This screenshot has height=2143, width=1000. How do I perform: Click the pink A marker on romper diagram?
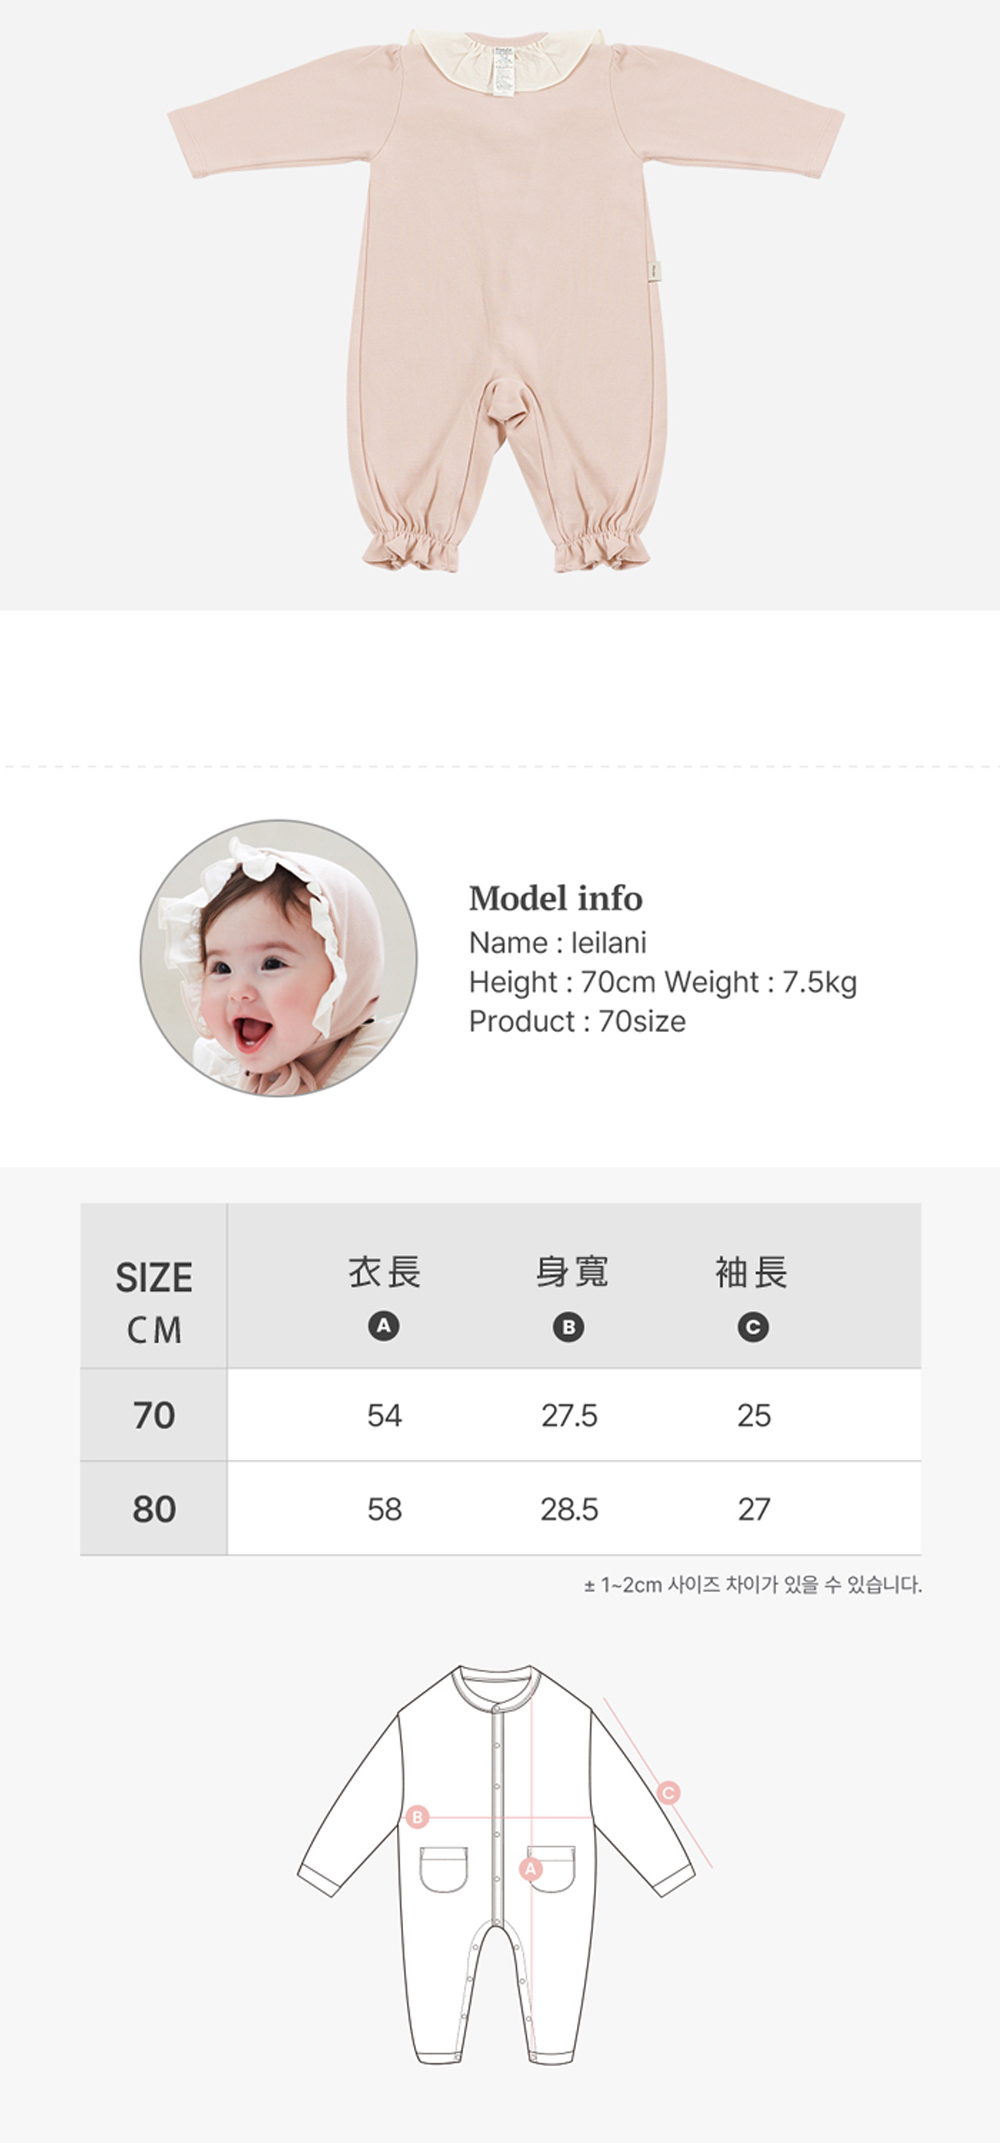click(x=531, y=1868)
